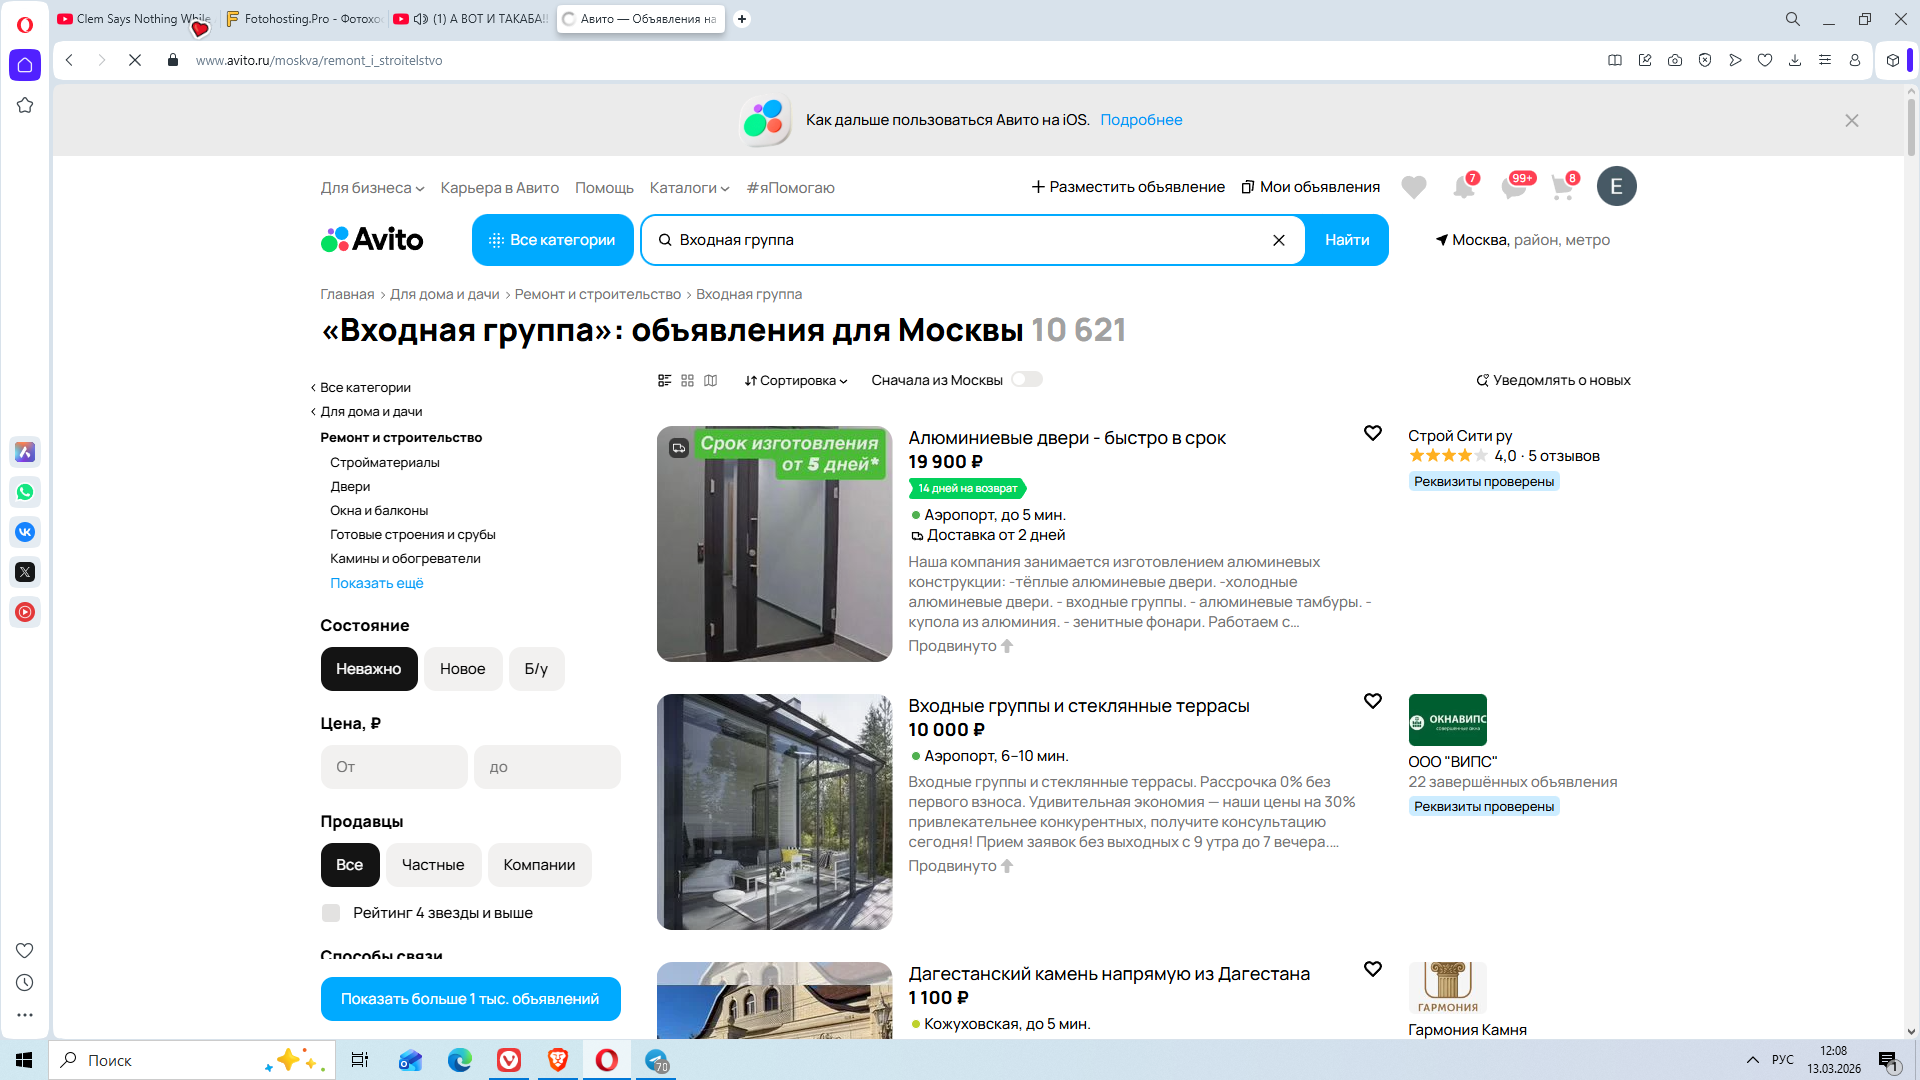Open WhatsApp in Opera sidebar

tap(25, 492)
